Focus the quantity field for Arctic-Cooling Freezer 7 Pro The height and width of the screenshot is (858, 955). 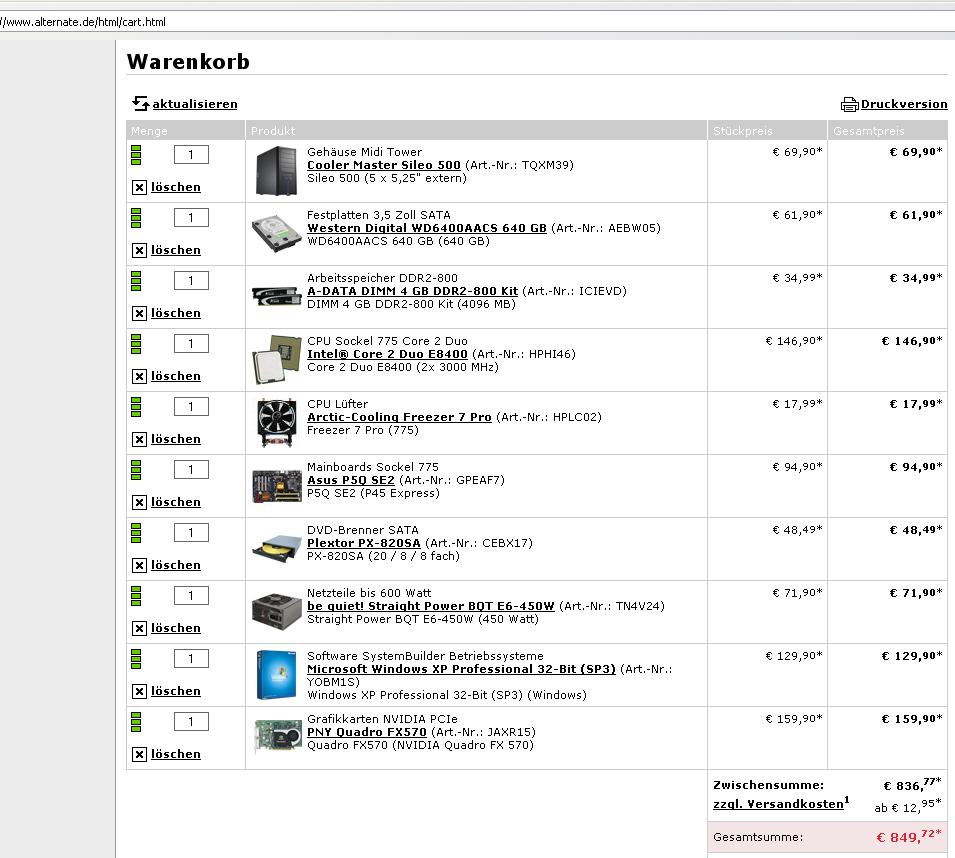(x=191, y=407)
